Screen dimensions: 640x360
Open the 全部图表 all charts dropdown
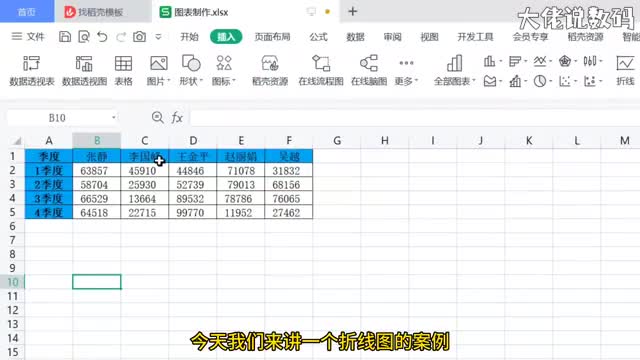click(x=454, y=81)
